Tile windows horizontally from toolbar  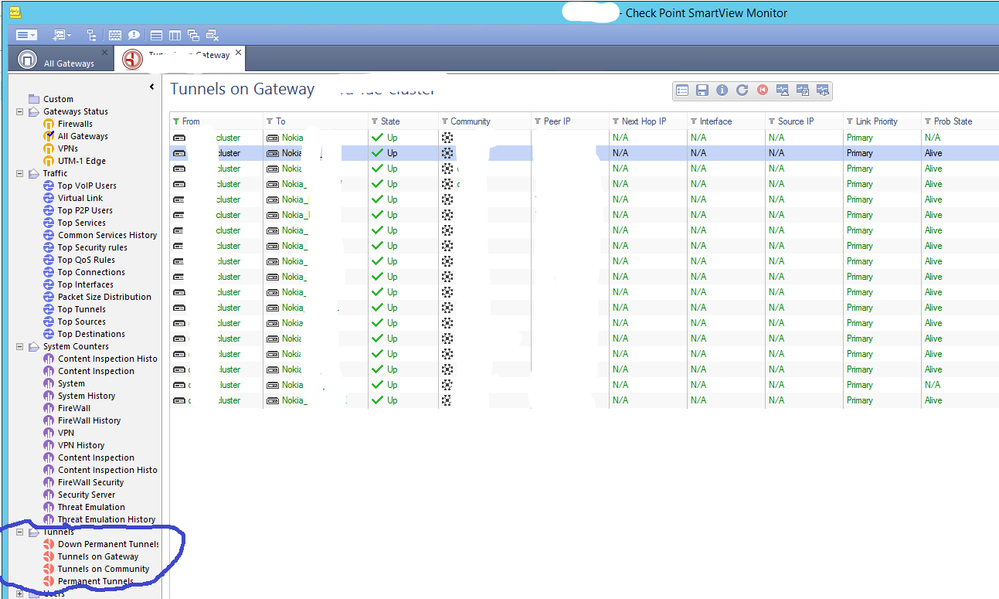click(156, 35)
